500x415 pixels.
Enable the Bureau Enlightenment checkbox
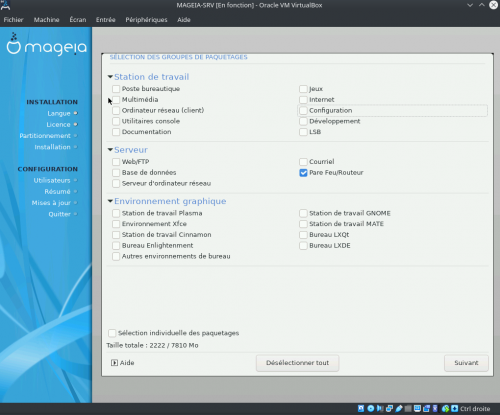[116, 246]
